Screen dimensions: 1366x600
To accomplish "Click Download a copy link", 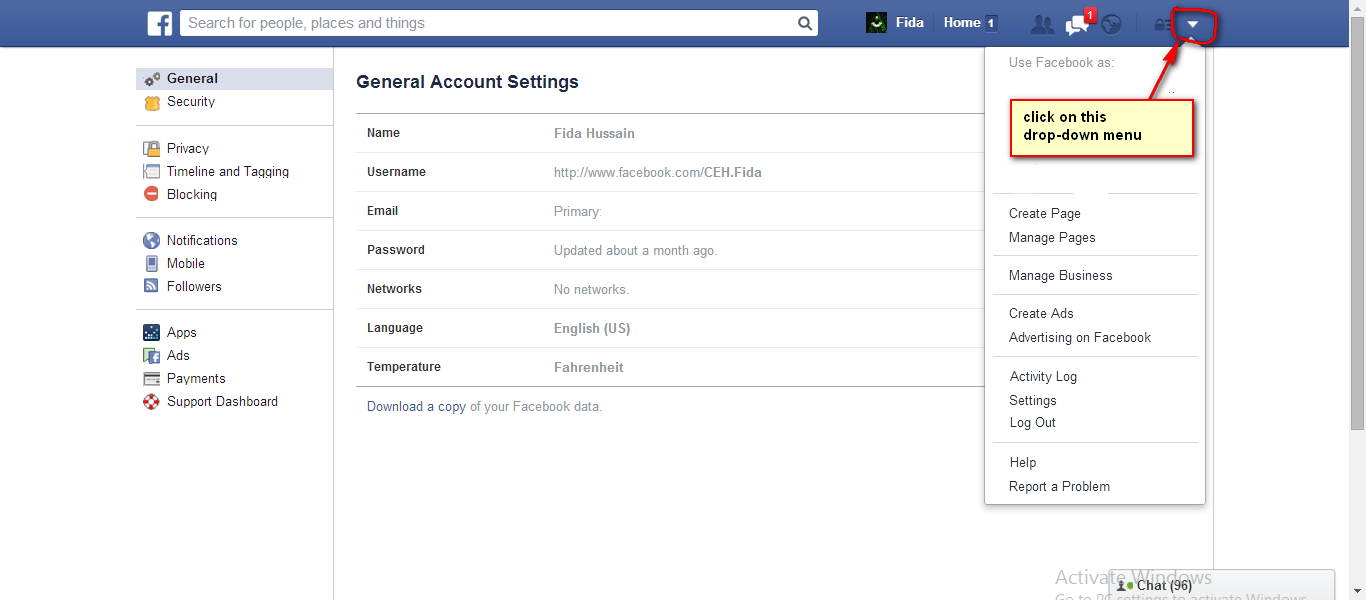I will [416, 406].
